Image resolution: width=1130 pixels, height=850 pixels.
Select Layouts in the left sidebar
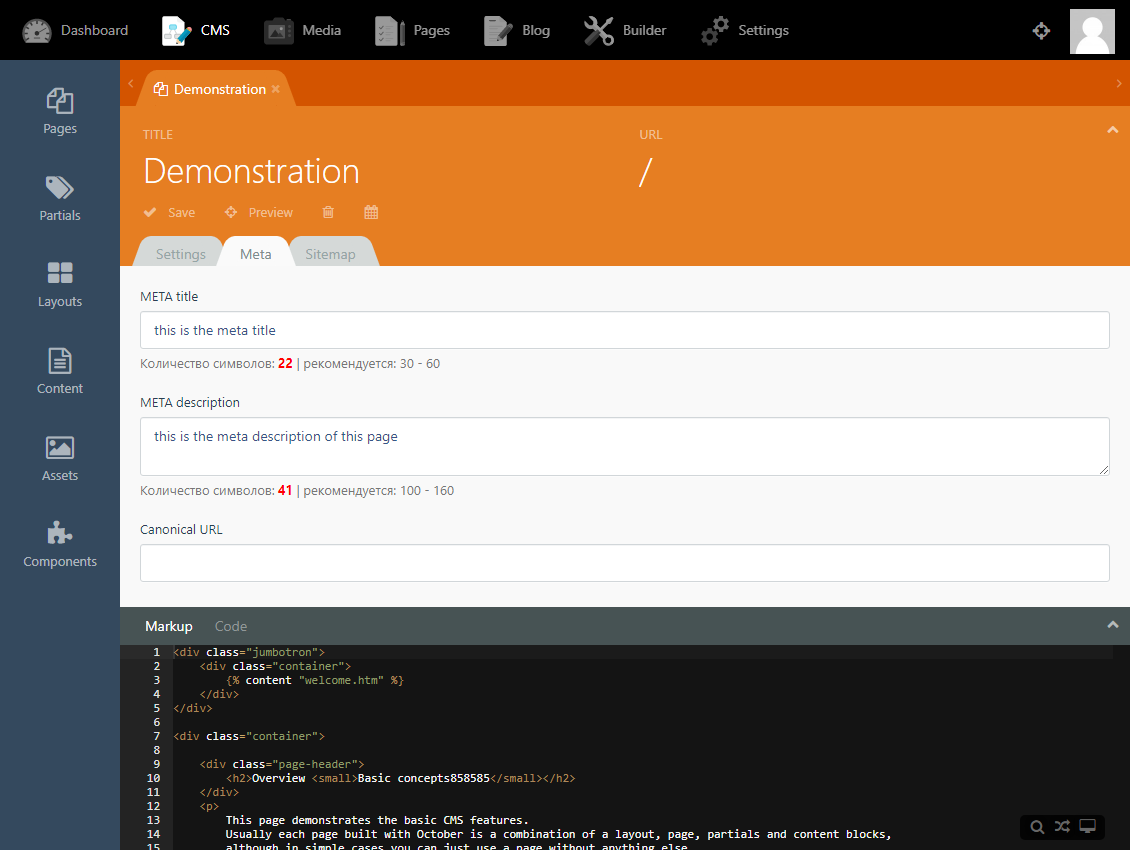pyautogui.click(x=60, y=285)
